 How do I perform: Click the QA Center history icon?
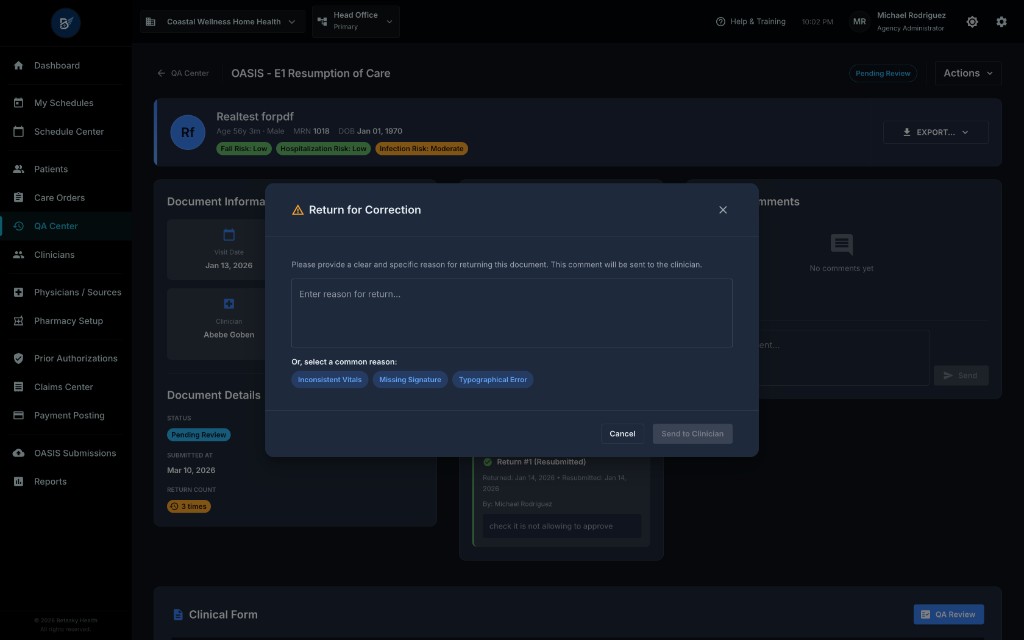pos(18,226)
